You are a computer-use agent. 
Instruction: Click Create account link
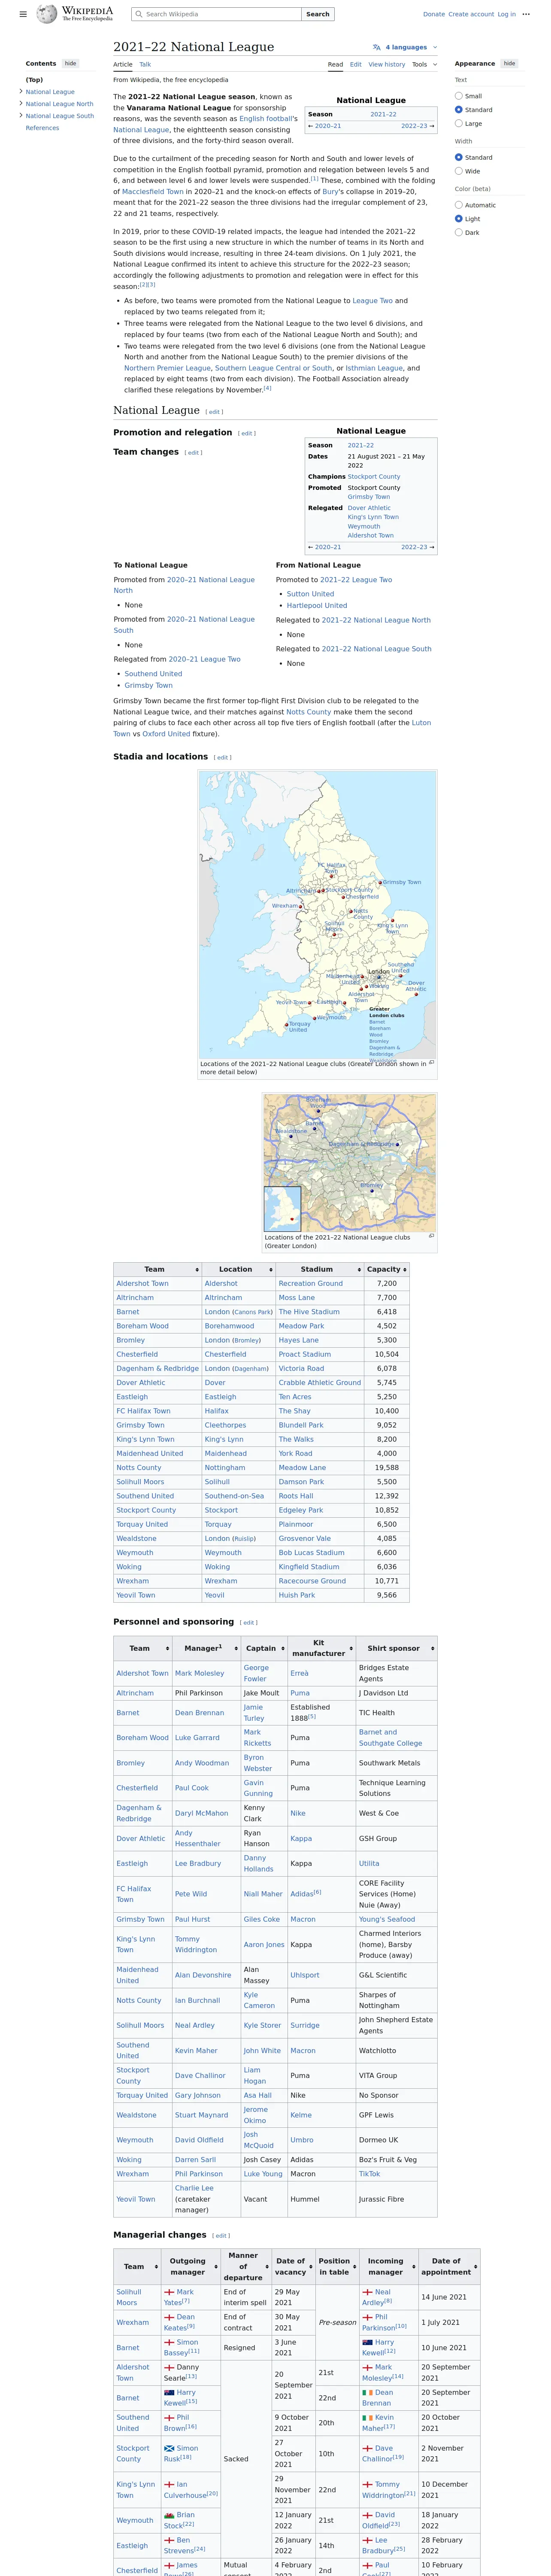(x=471, y=14)
